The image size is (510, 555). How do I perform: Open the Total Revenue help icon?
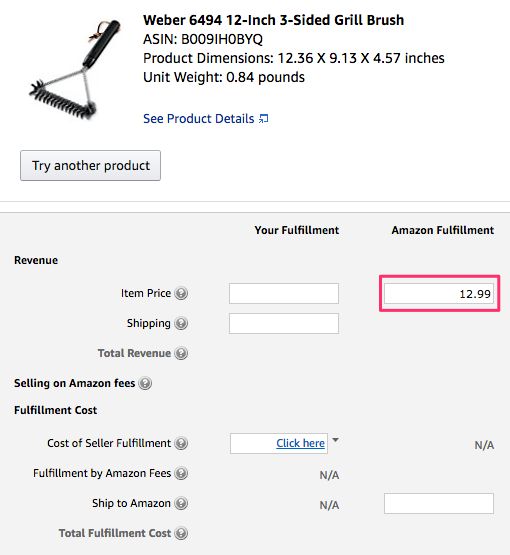pos(181,353)
